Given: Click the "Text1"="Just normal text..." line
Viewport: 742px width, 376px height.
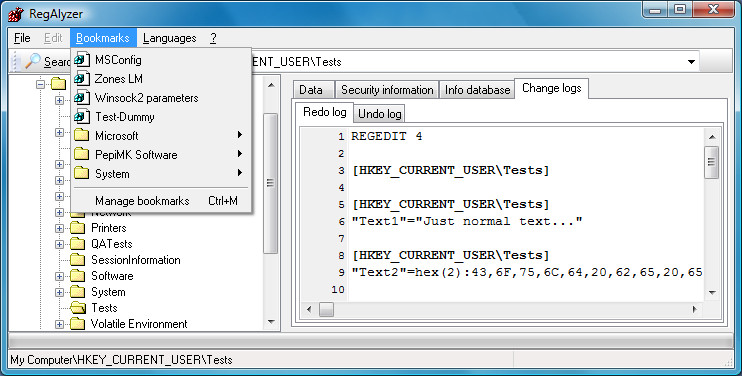Looking at the screenshot, I should point(467,221).
